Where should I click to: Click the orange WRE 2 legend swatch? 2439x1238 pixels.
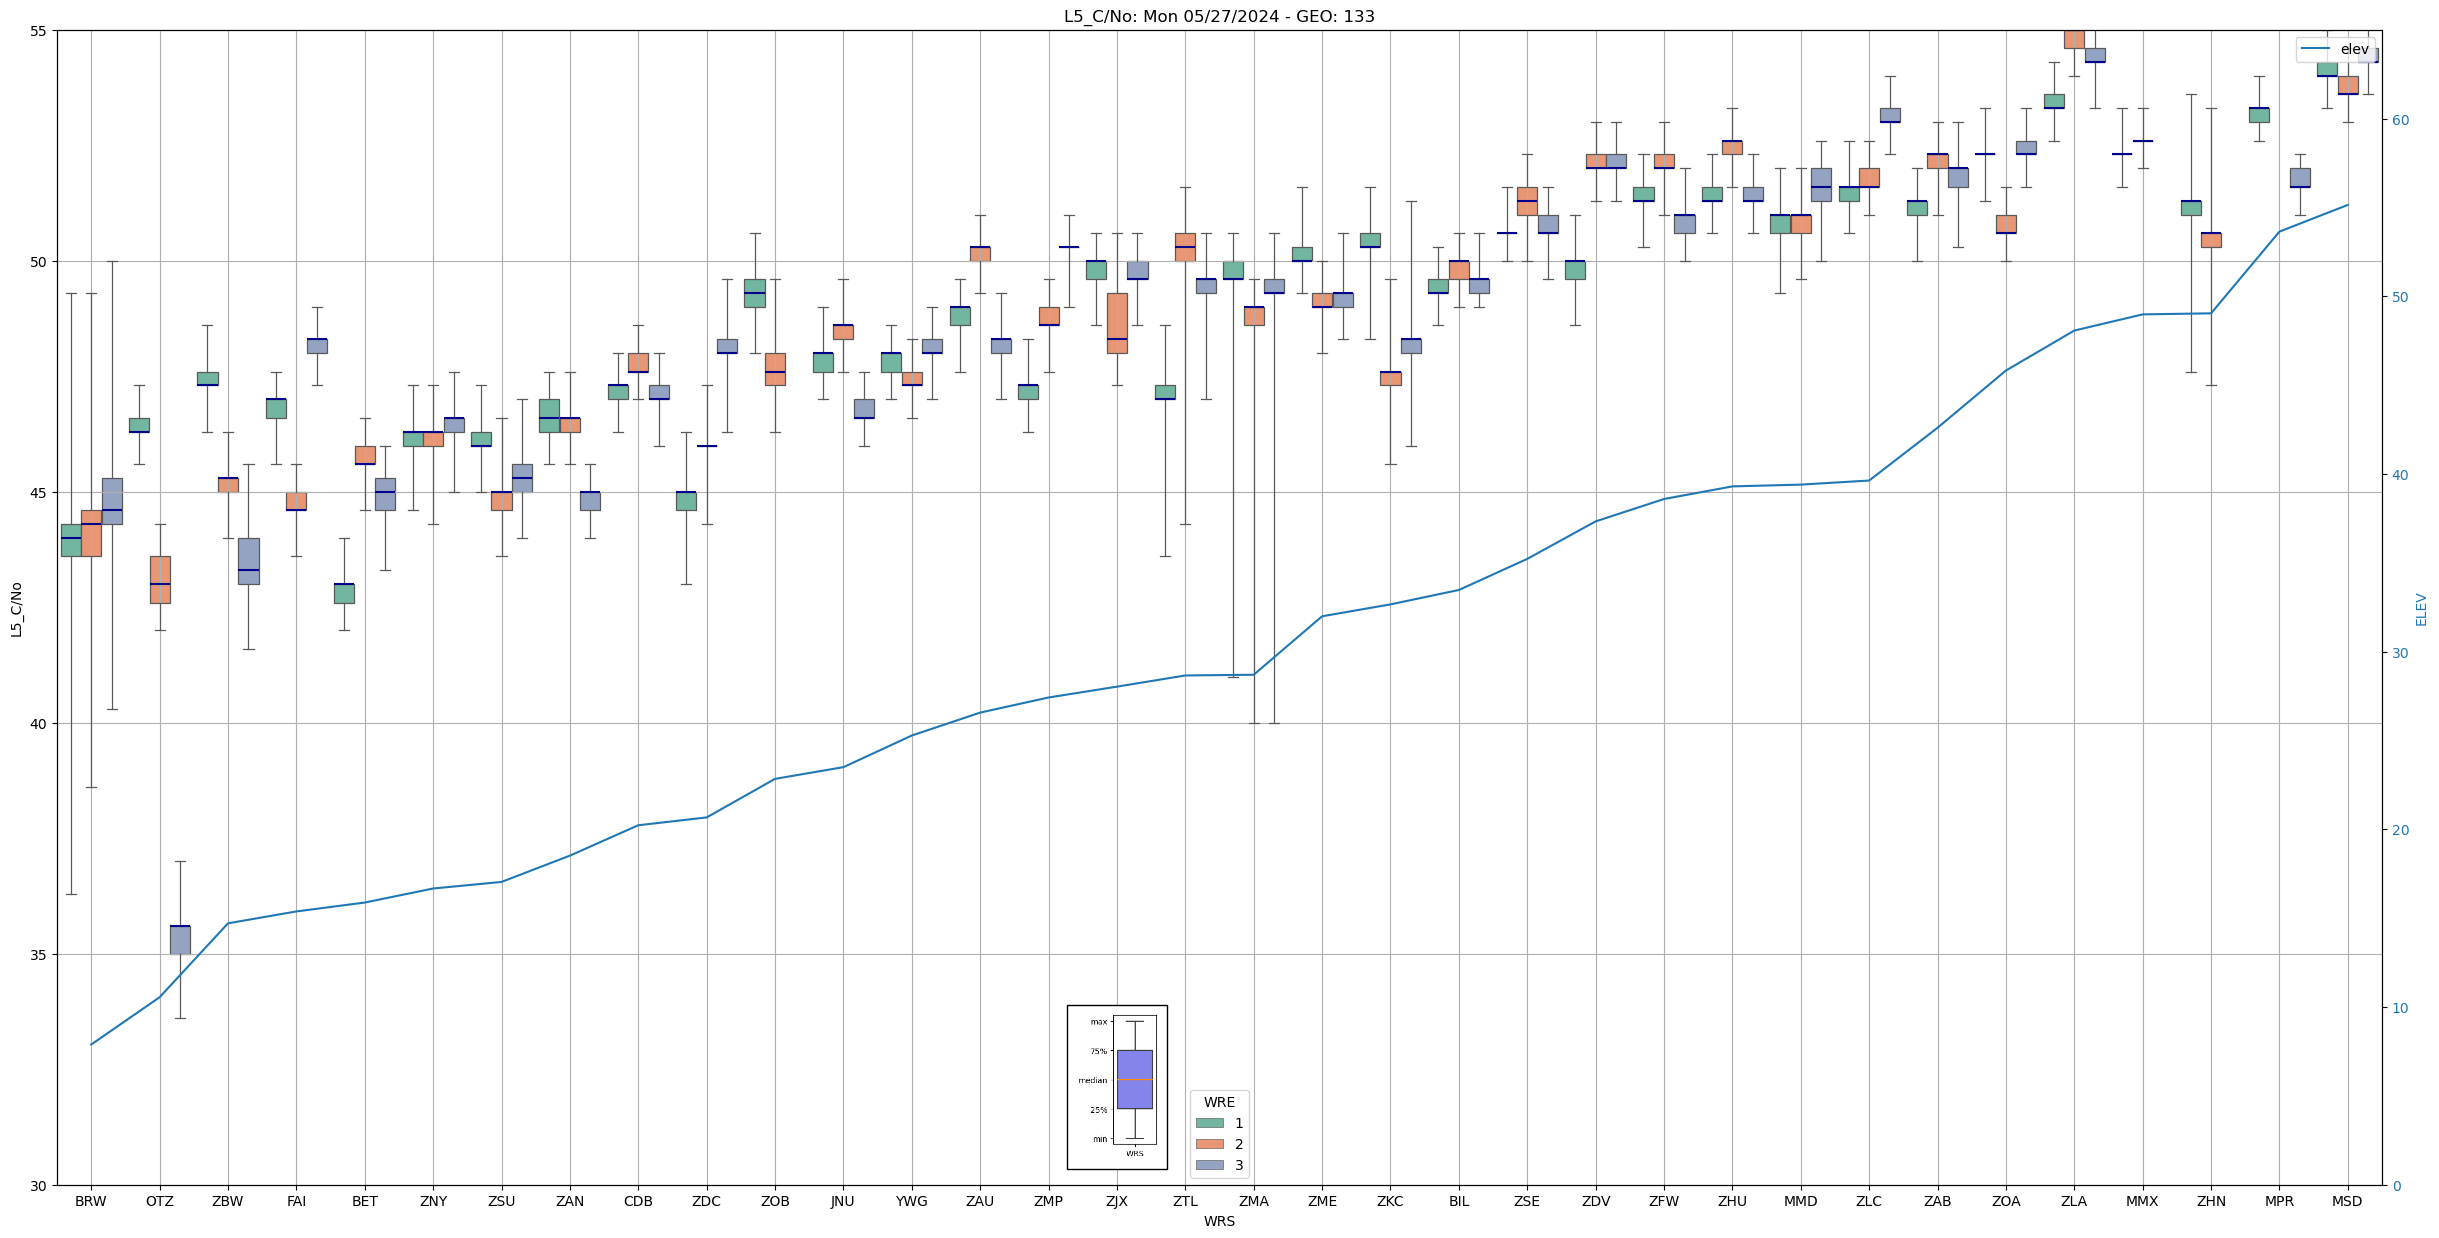[1209, 1144]
